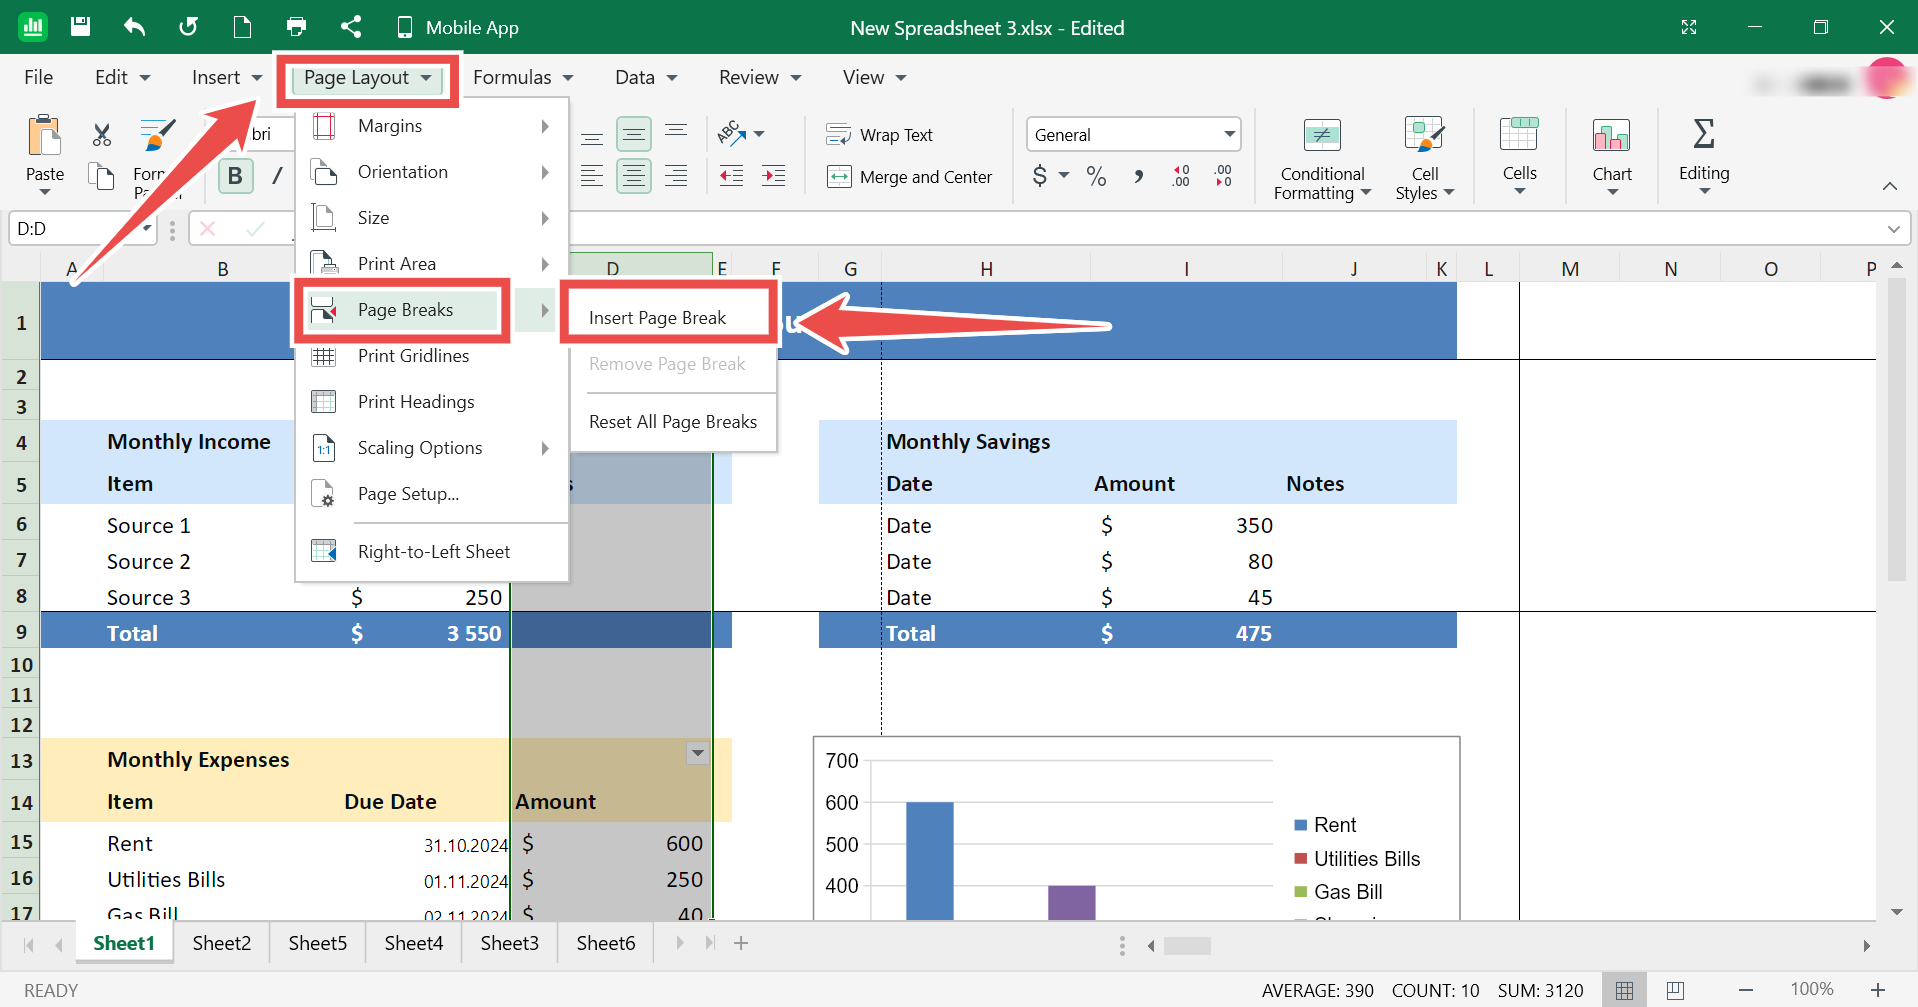This screenshot has height=1007, width=1918.
Task: Open the Chart dropdown
Action: 1612,156
